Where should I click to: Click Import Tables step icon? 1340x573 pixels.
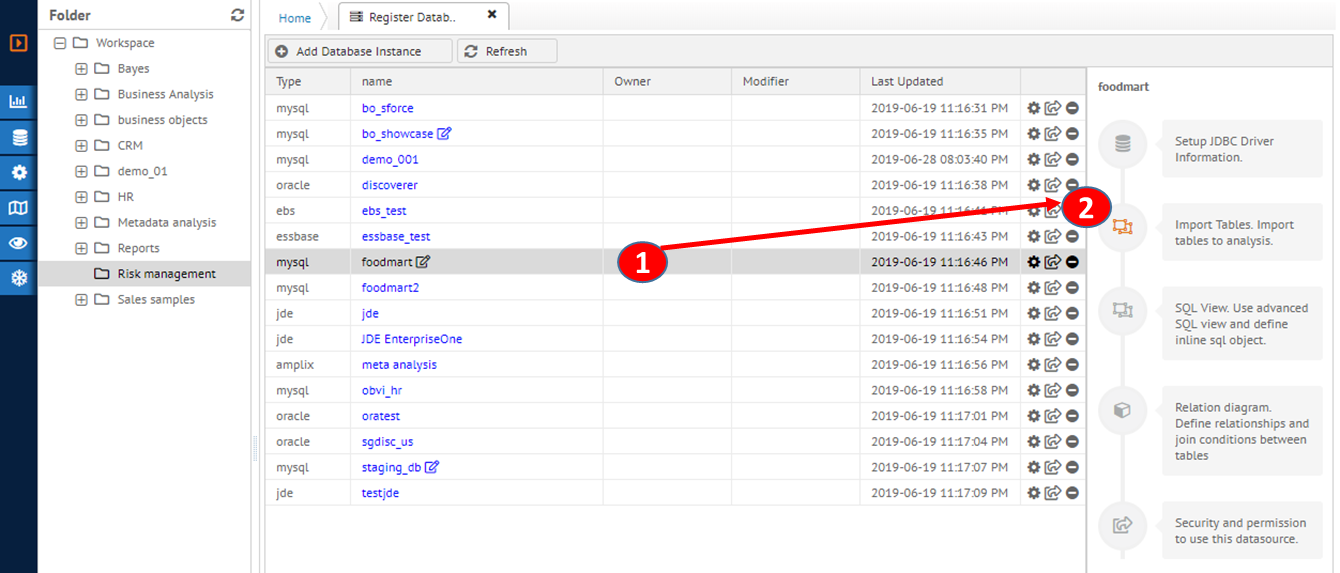point(1122,227)
